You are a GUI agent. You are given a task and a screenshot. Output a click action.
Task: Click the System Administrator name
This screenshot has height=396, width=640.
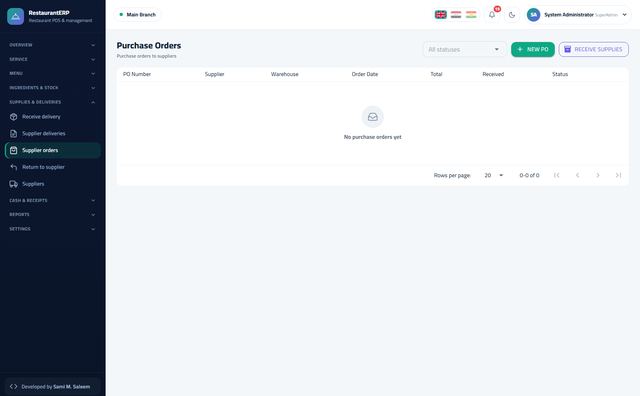569,15
